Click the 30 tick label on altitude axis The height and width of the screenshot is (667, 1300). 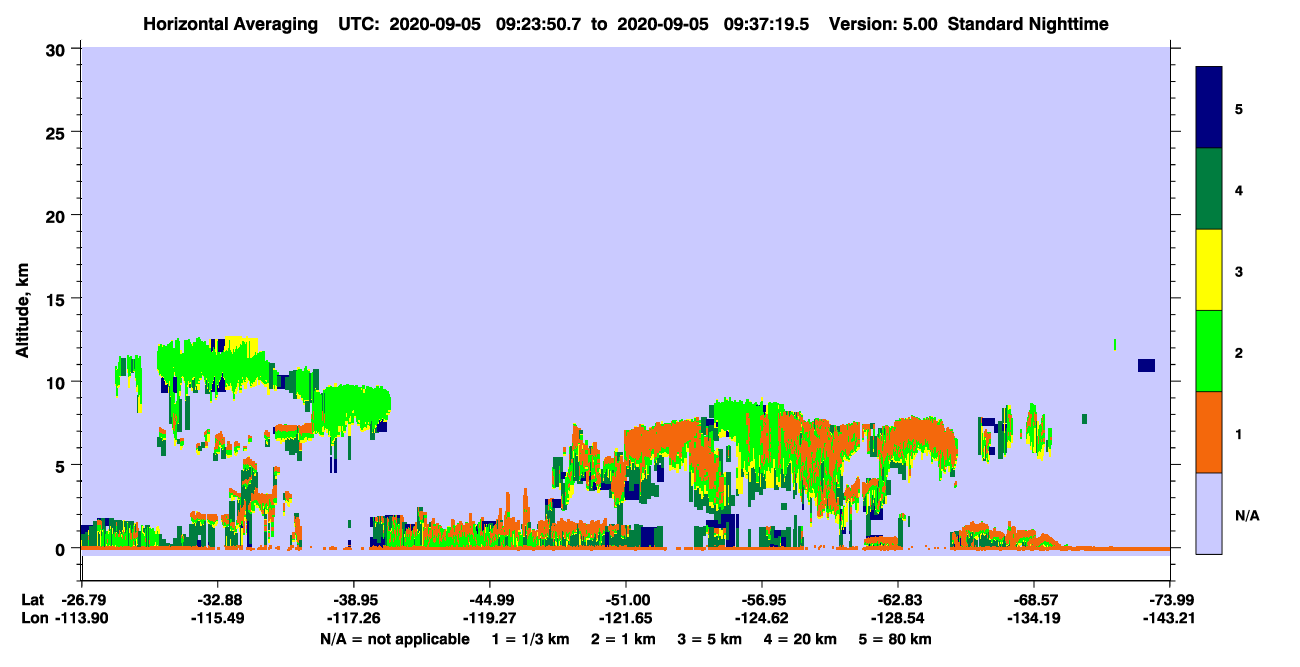tap(58, 49)
